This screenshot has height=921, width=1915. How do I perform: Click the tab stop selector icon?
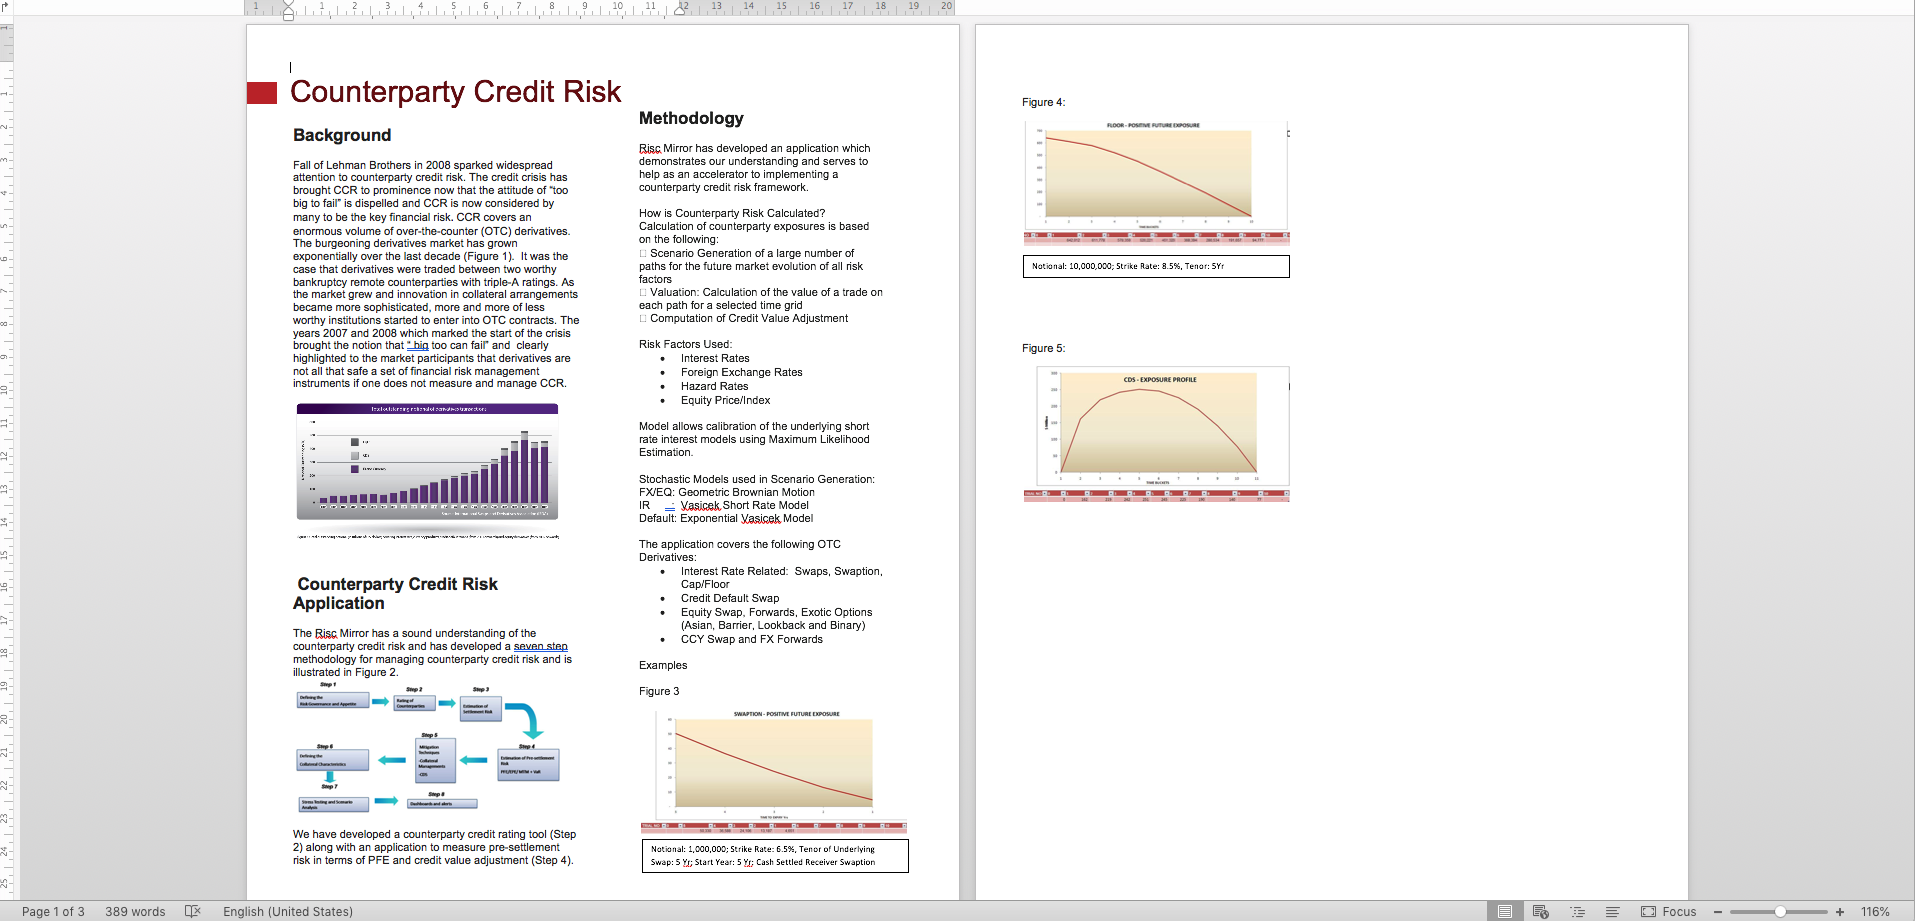pos(6,6)
